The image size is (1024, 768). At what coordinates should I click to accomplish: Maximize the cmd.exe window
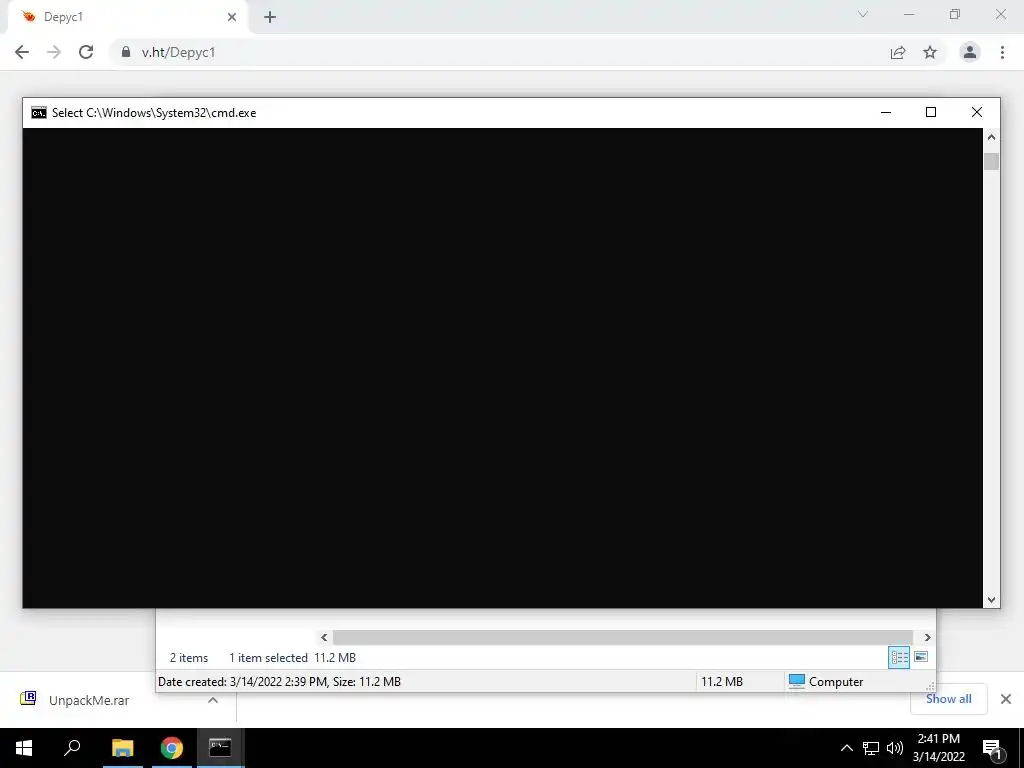(931, 112)
